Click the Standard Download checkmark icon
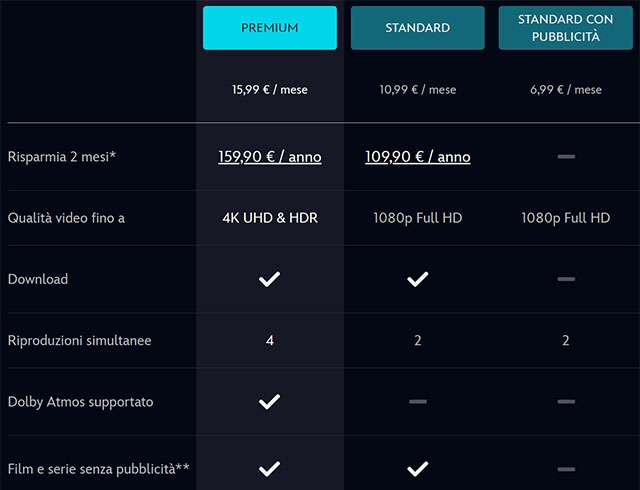640x490 pixels. (x=417, y=279)
